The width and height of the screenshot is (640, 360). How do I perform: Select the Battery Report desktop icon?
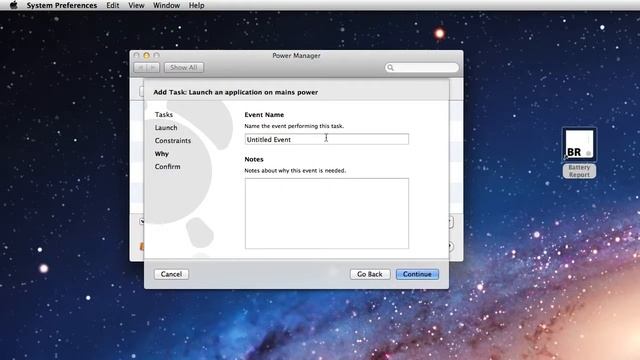click(x=579, y=144)
